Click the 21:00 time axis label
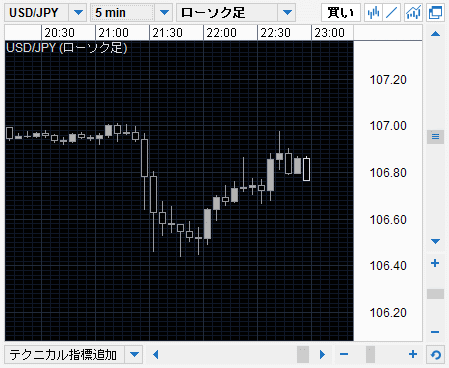449x368 pixels. [x=113, y=33]
